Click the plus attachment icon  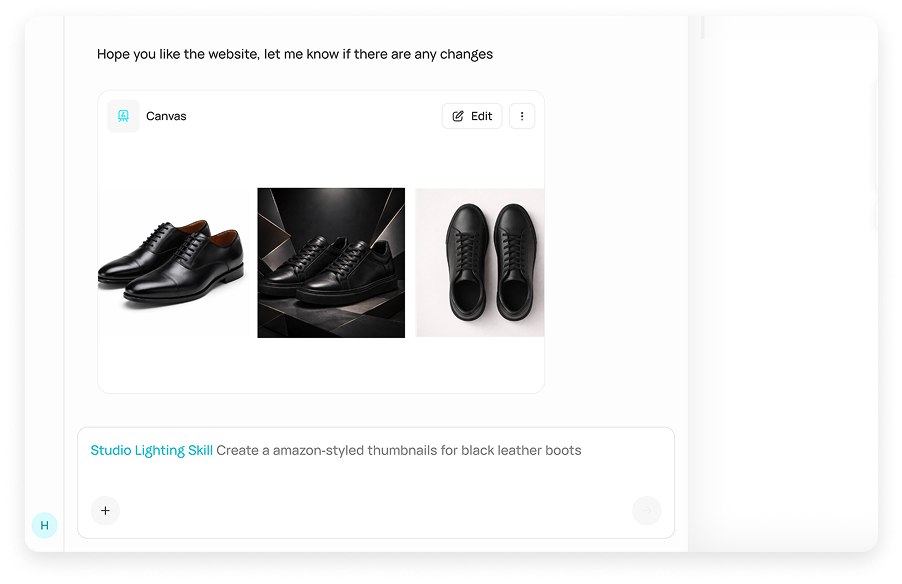point(105,510)
